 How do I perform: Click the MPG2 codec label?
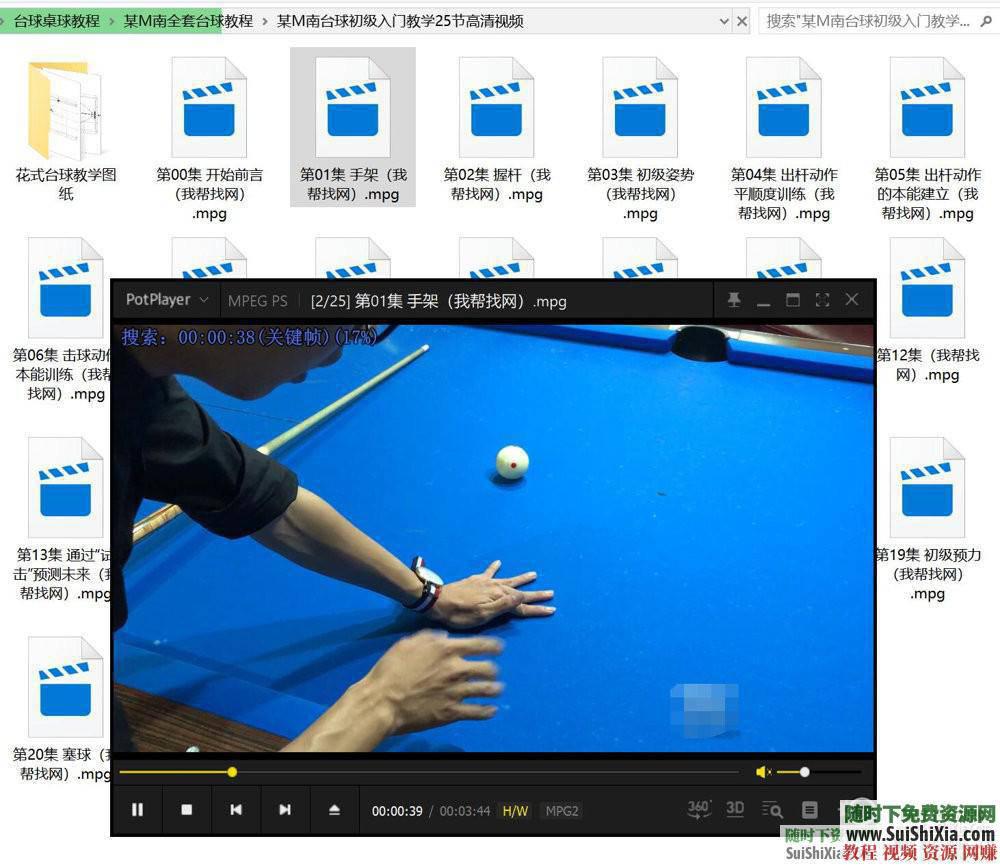click(x=562, y=811)
